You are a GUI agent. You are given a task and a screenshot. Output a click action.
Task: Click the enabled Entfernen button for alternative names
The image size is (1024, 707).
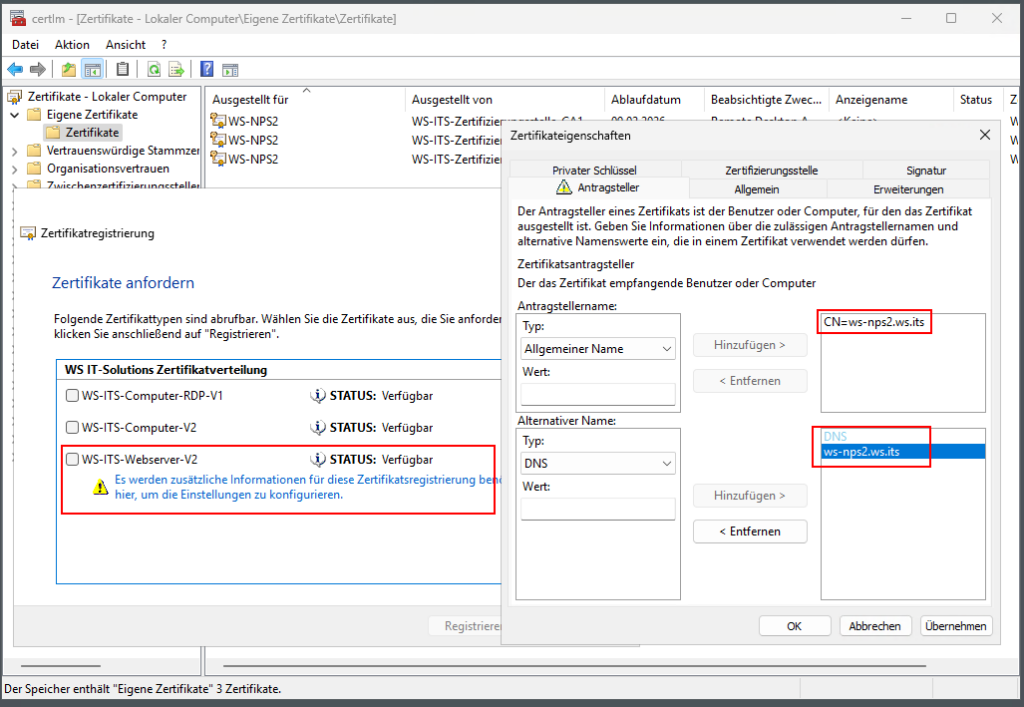(750, 531)
